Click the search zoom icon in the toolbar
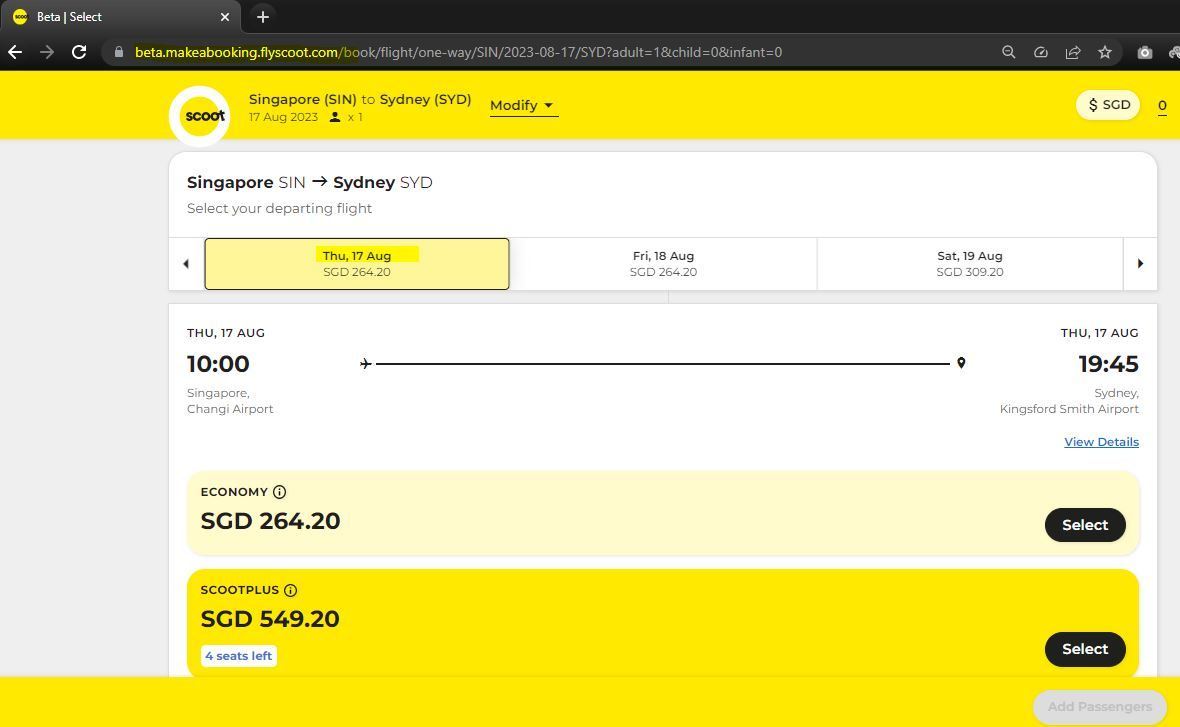This screenshot has width=1180, height=727. (x=1009, y=52)
